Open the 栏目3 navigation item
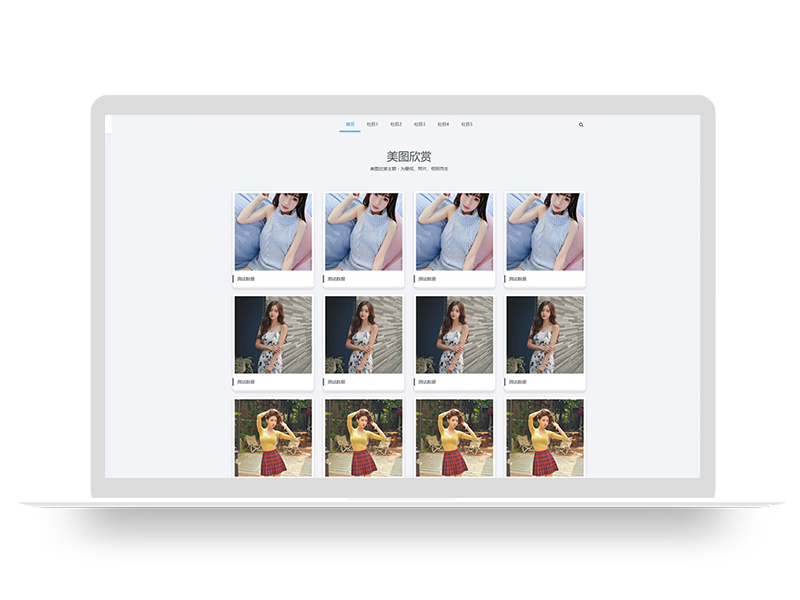This screenshot has height=600, width=800. point(420,125)
